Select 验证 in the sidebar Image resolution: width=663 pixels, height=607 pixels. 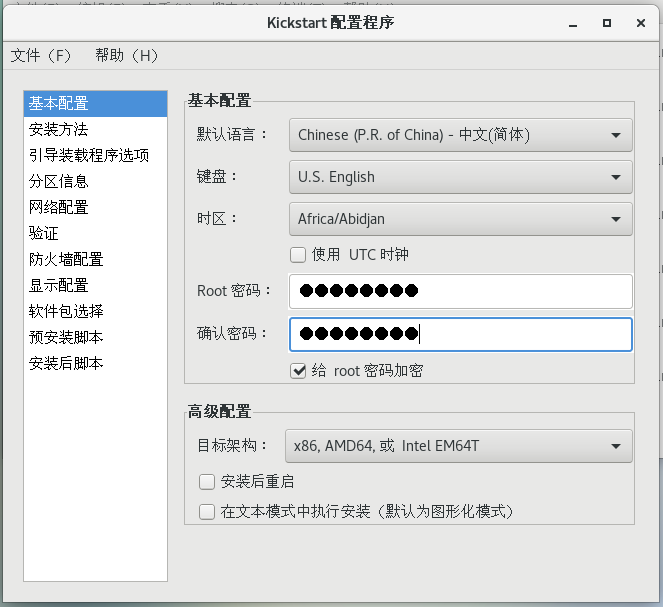[x=96, y=233]
